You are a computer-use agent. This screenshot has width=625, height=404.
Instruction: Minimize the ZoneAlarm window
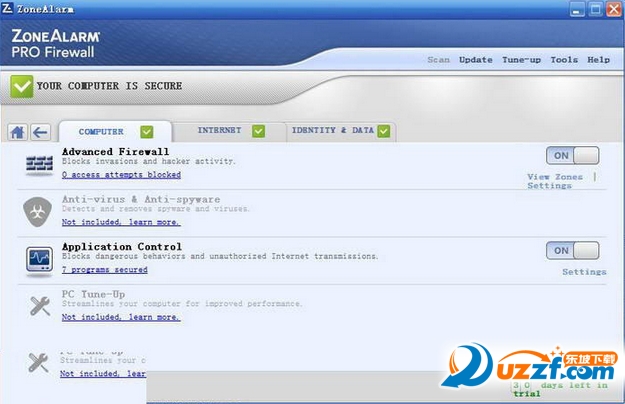pos(576,9)
